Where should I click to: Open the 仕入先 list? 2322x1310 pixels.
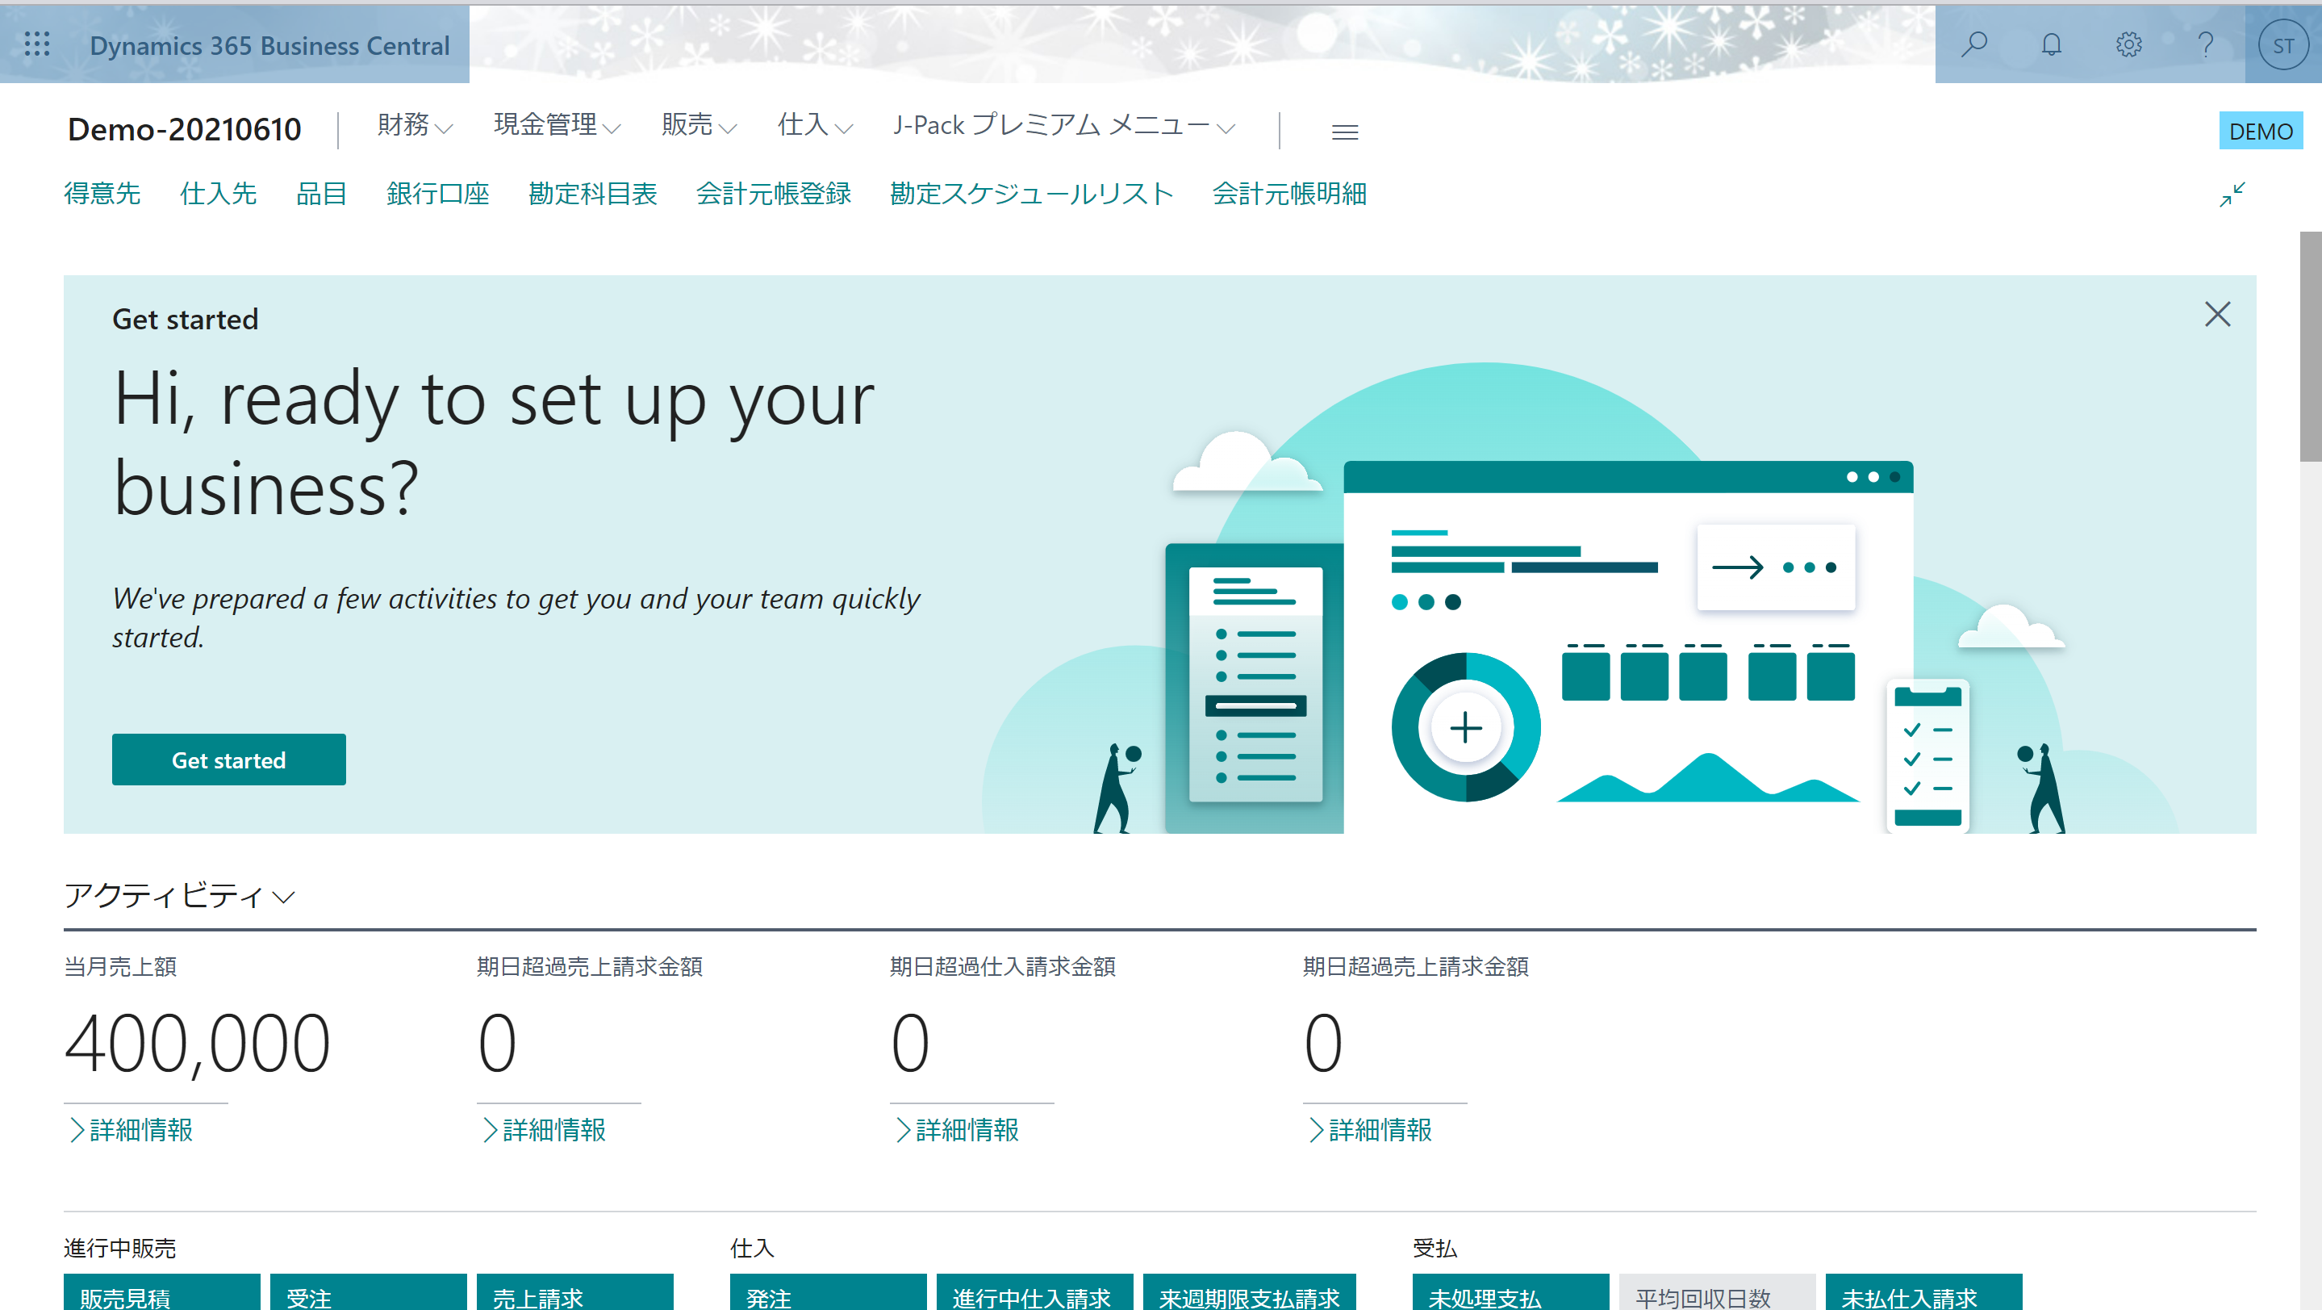click(x=218, y=194)
